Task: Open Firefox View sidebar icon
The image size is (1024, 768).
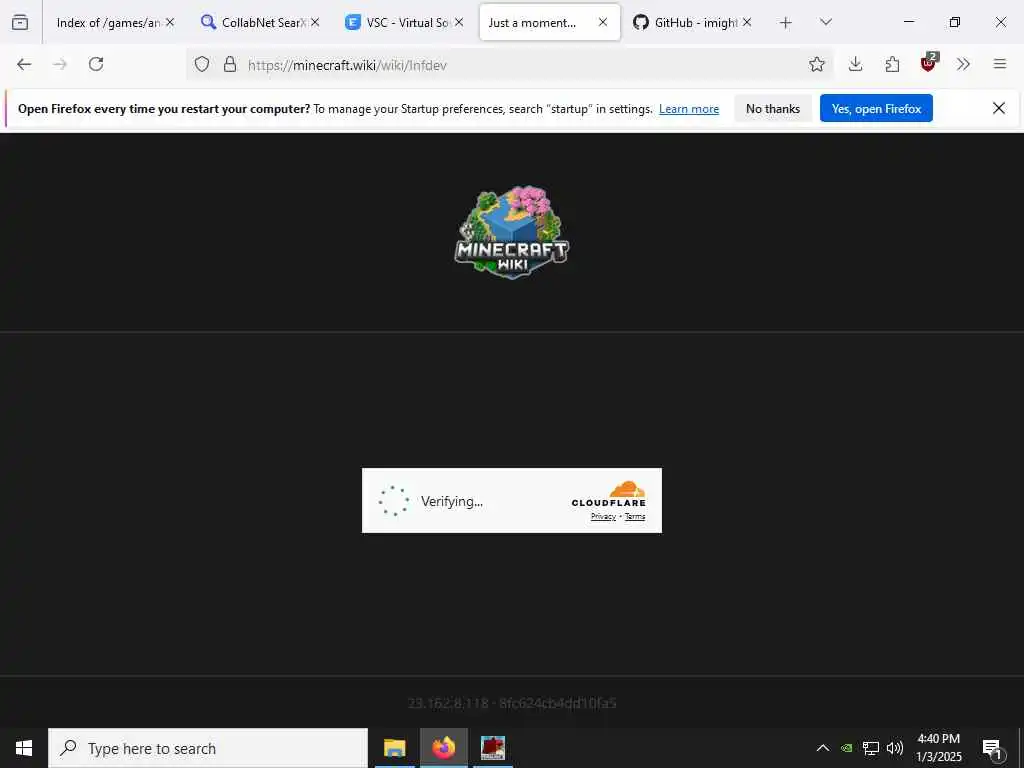Action: (x=20, y=22)
